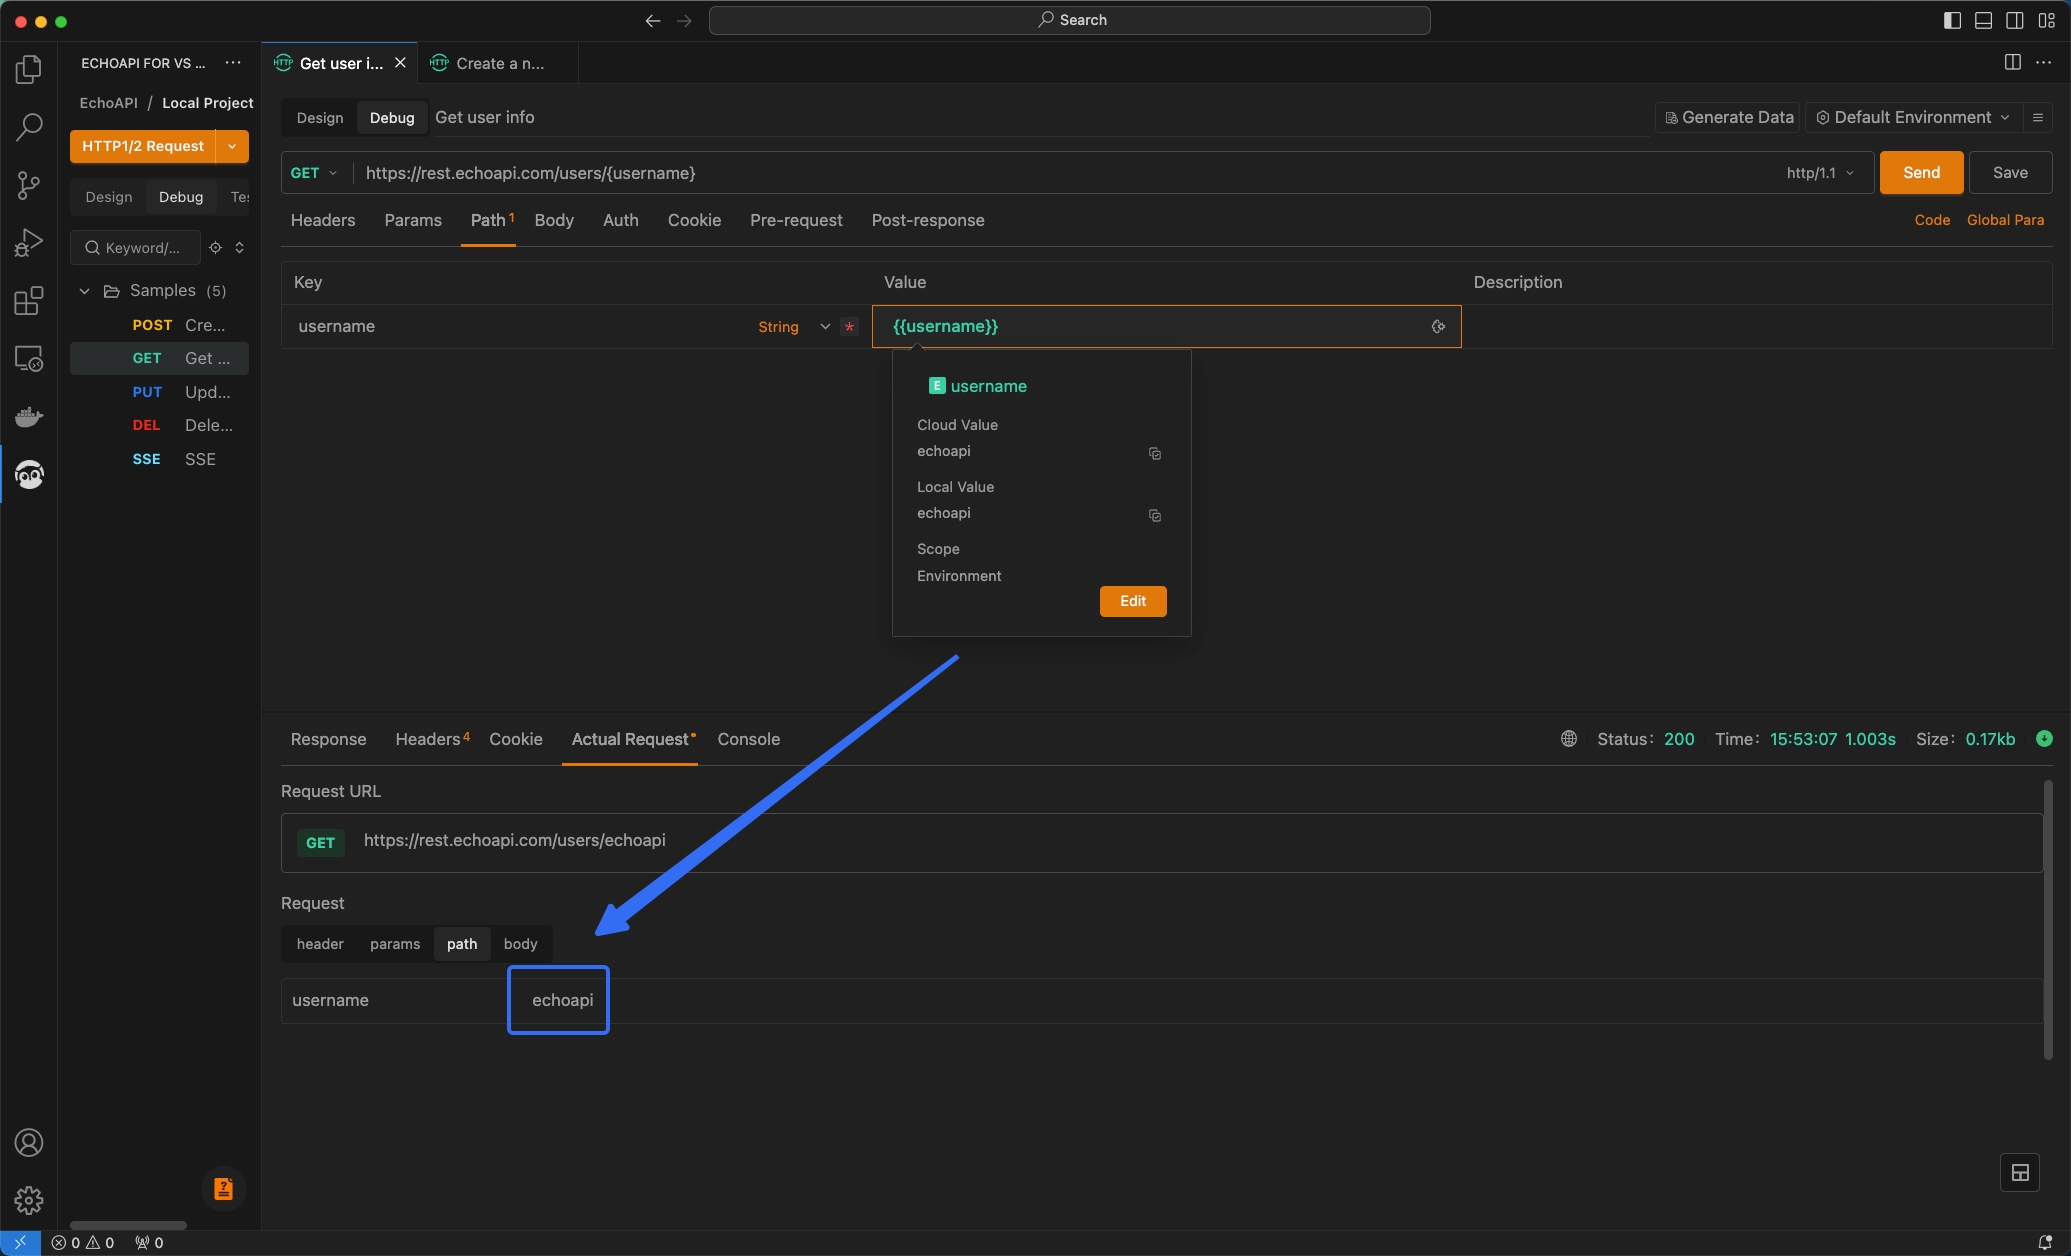Screen dimensions: 2071x1256
Task: Open the Code link
Action: [1932, 220]
